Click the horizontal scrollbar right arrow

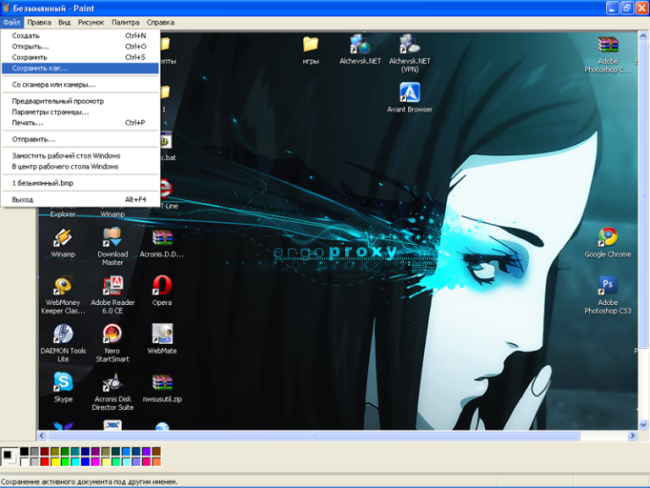pos(632,436)
